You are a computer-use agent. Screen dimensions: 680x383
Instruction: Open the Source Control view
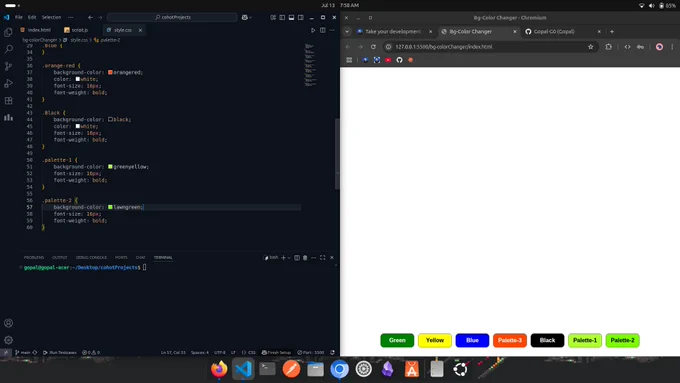coord(8,66)
